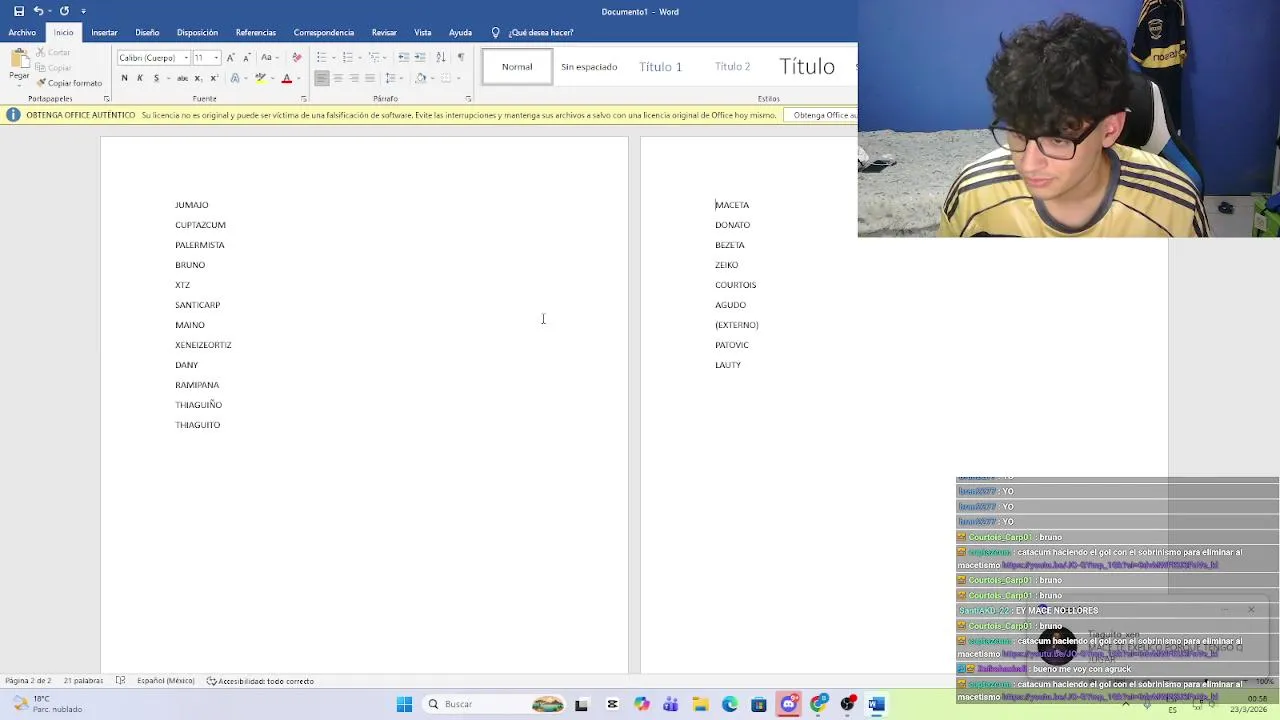The image size is (1280, 720).
Task: Open Párrafo dialog launcher
Action: click(x=469, y=99)
